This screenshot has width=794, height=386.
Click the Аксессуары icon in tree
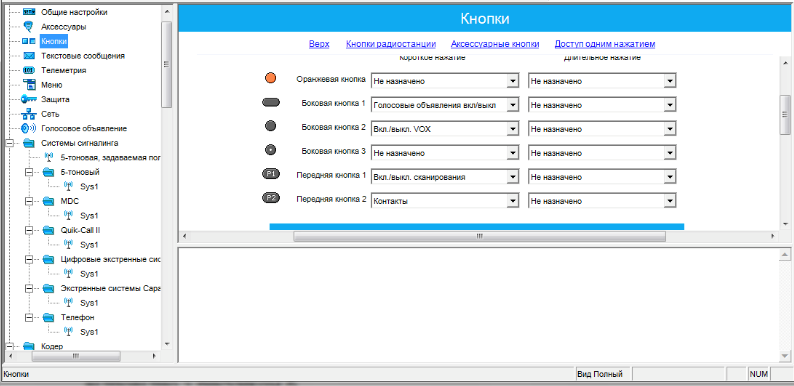[x=29, y=26]
